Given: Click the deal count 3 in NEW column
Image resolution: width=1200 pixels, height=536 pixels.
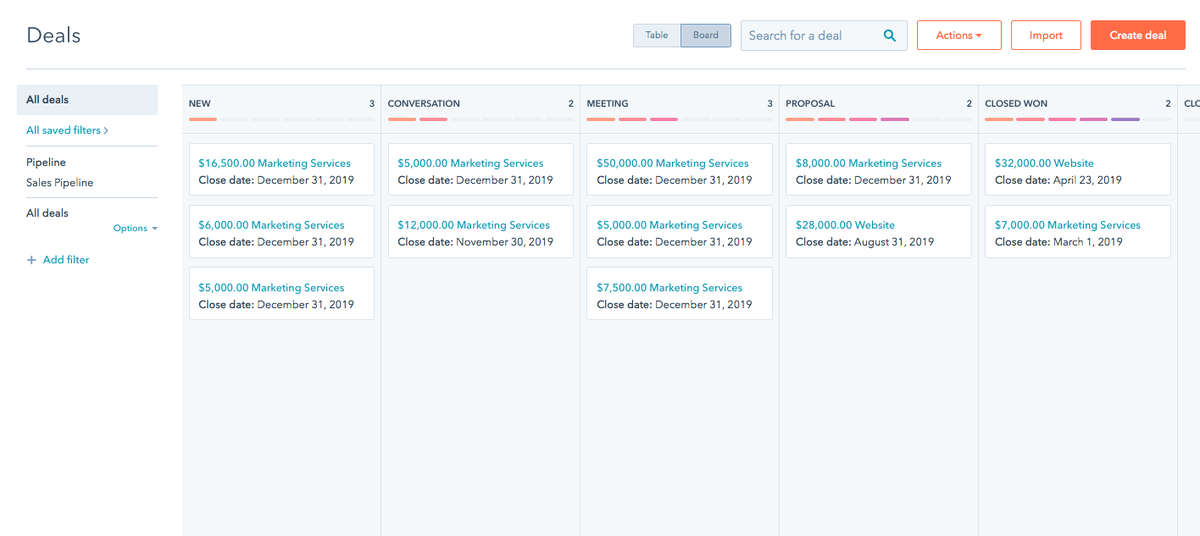Looking at the screenshot, I should coord(371,103).
